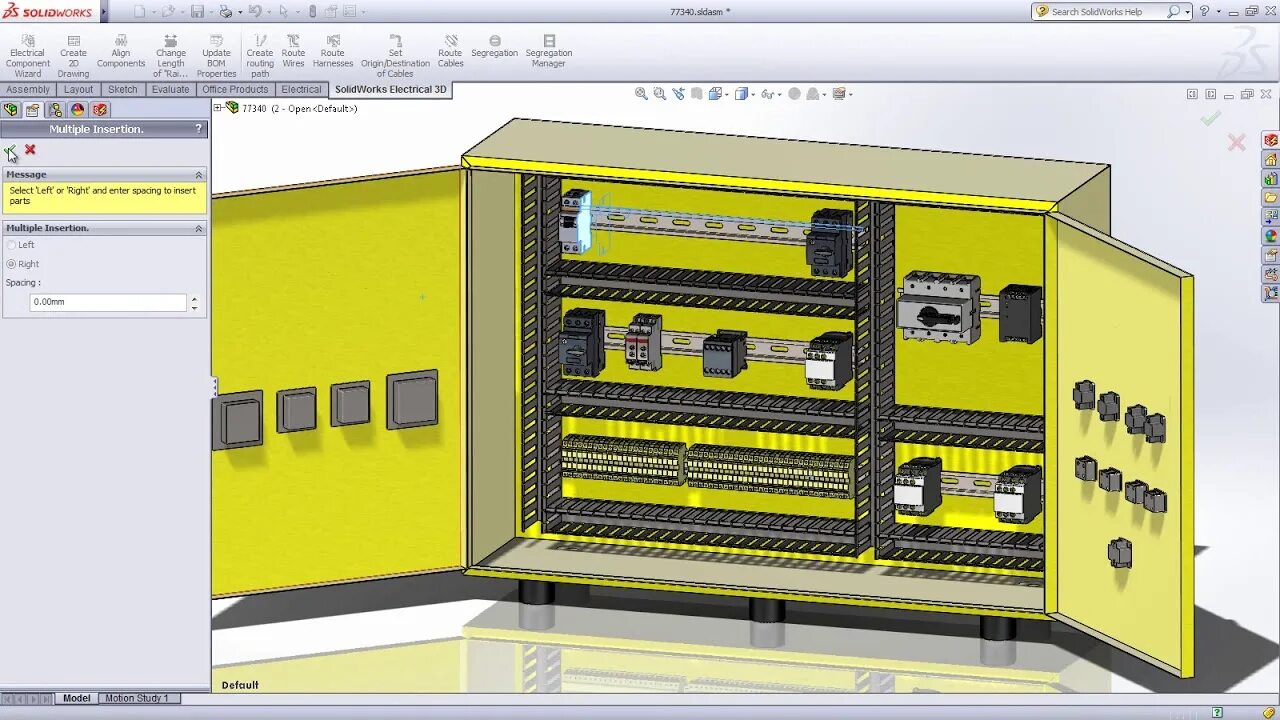Click confirmation corner red X in viewport
The height and width of the screenshot is (720, 1280).
pos(1237,143)
